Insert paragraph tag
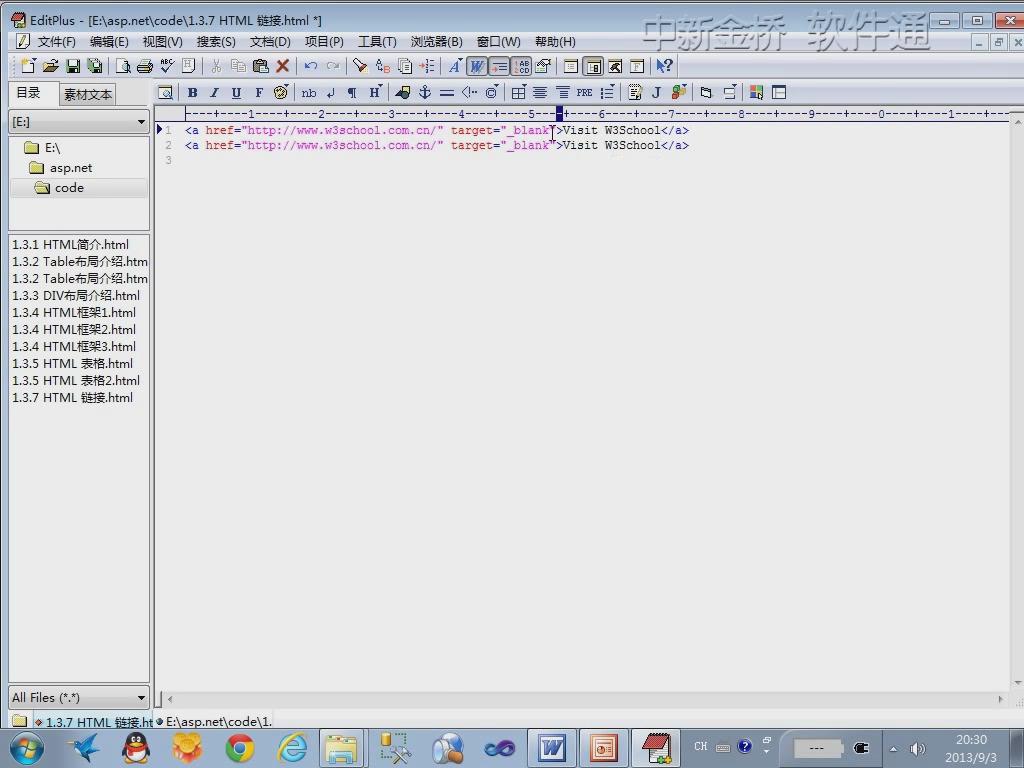This screenshot has width=1024, height=768. [352, 93]
